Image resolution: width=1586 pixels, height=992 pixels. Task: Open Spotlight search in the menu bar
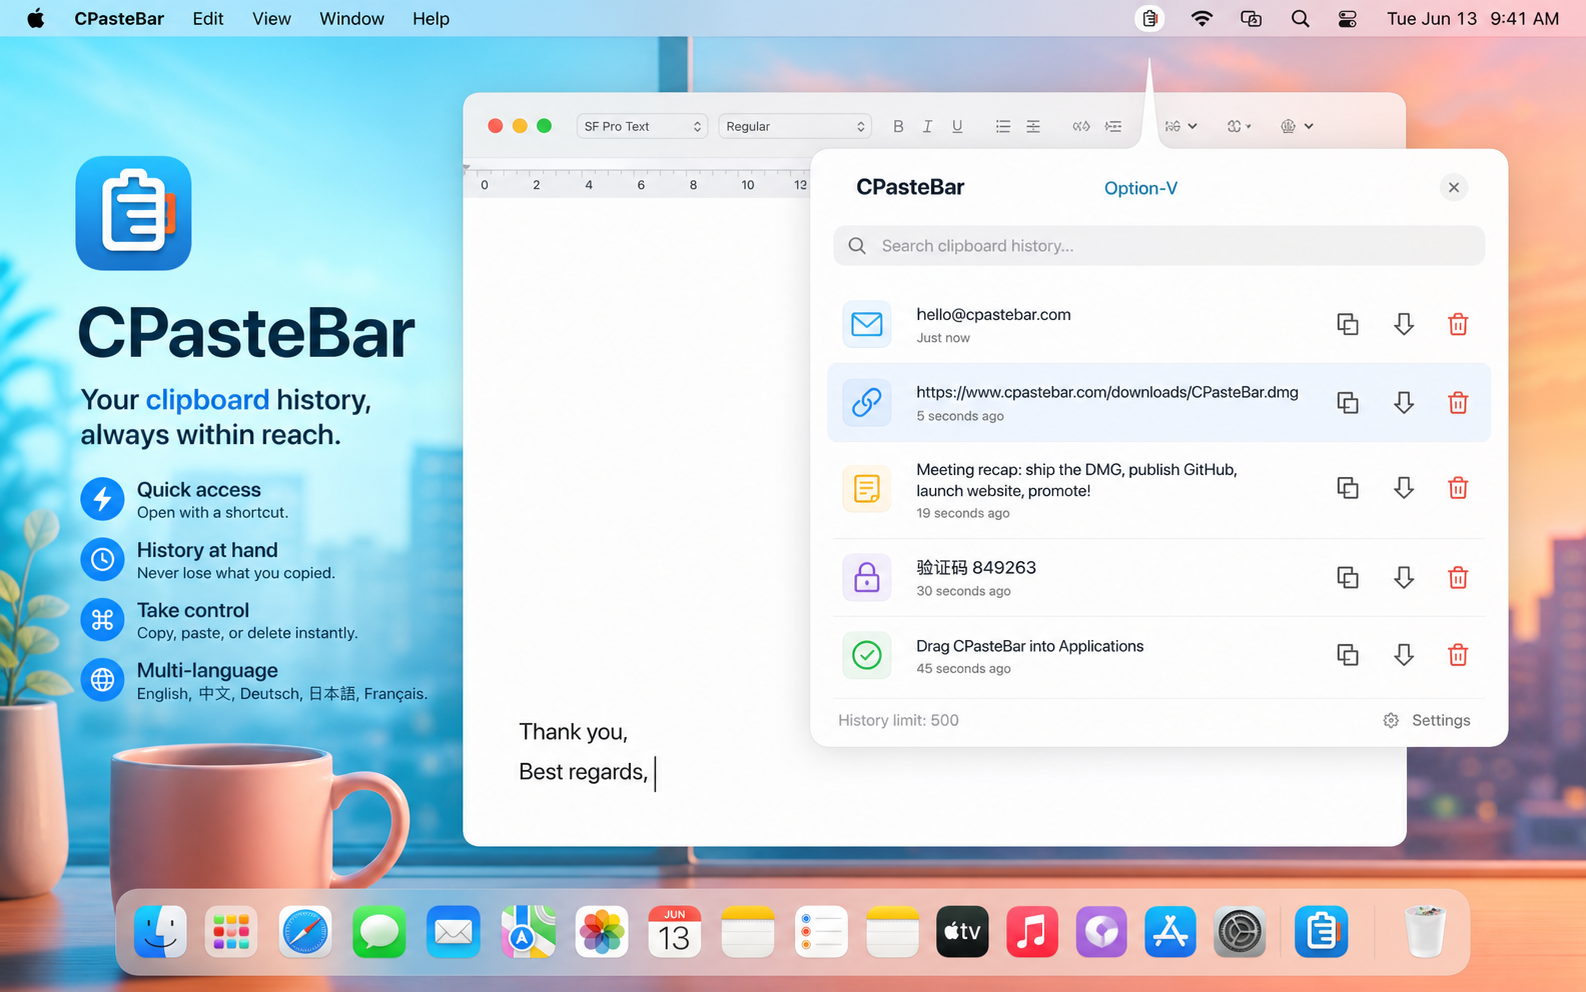point(1300,18)
